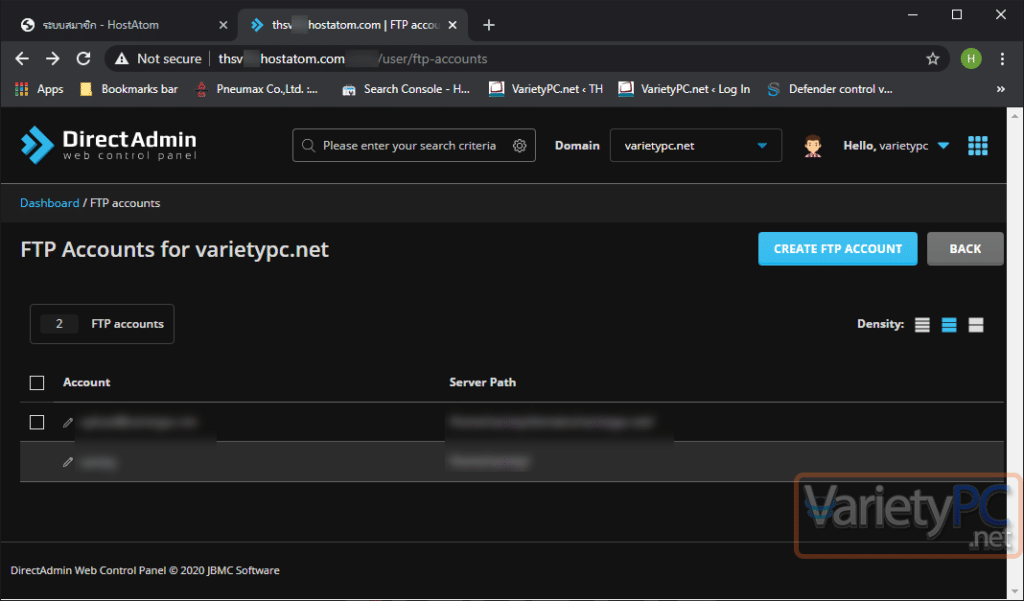Close the HostAtom member system tab

click(223, 25)
